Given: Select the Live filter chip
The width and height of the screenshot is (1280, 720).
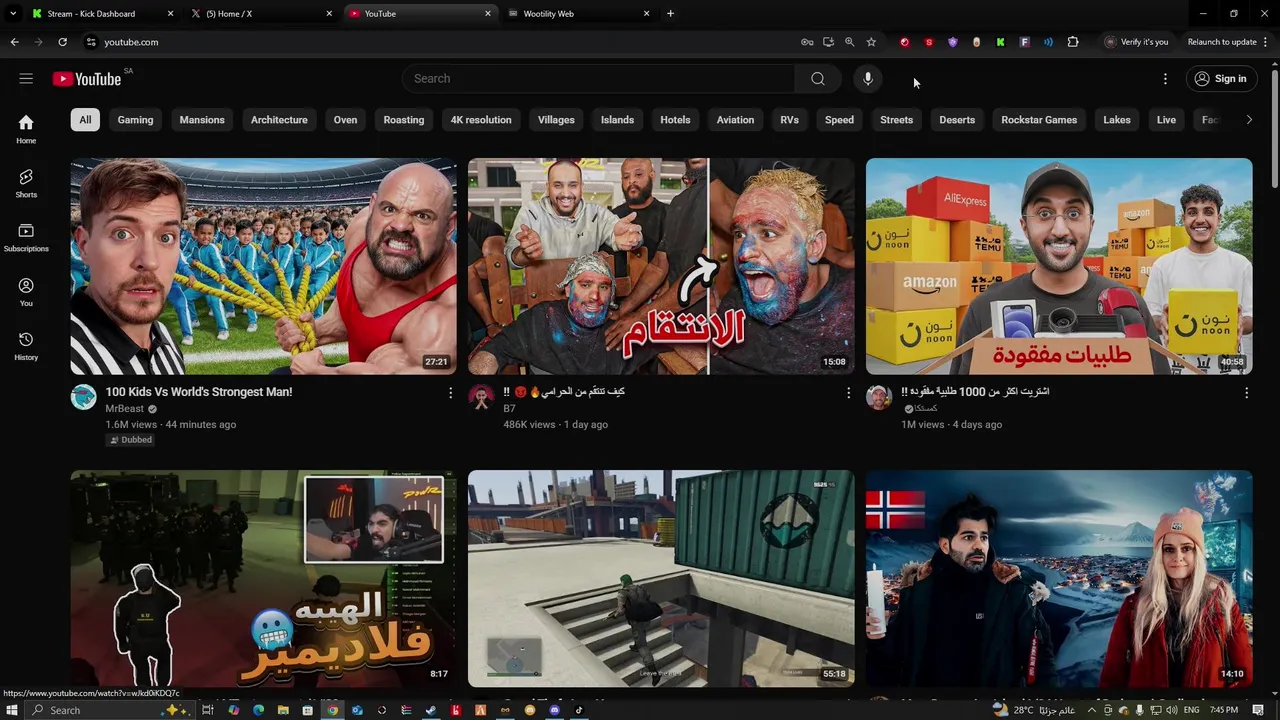Looking at the screenshot, I should click(x=1166, y=120).
